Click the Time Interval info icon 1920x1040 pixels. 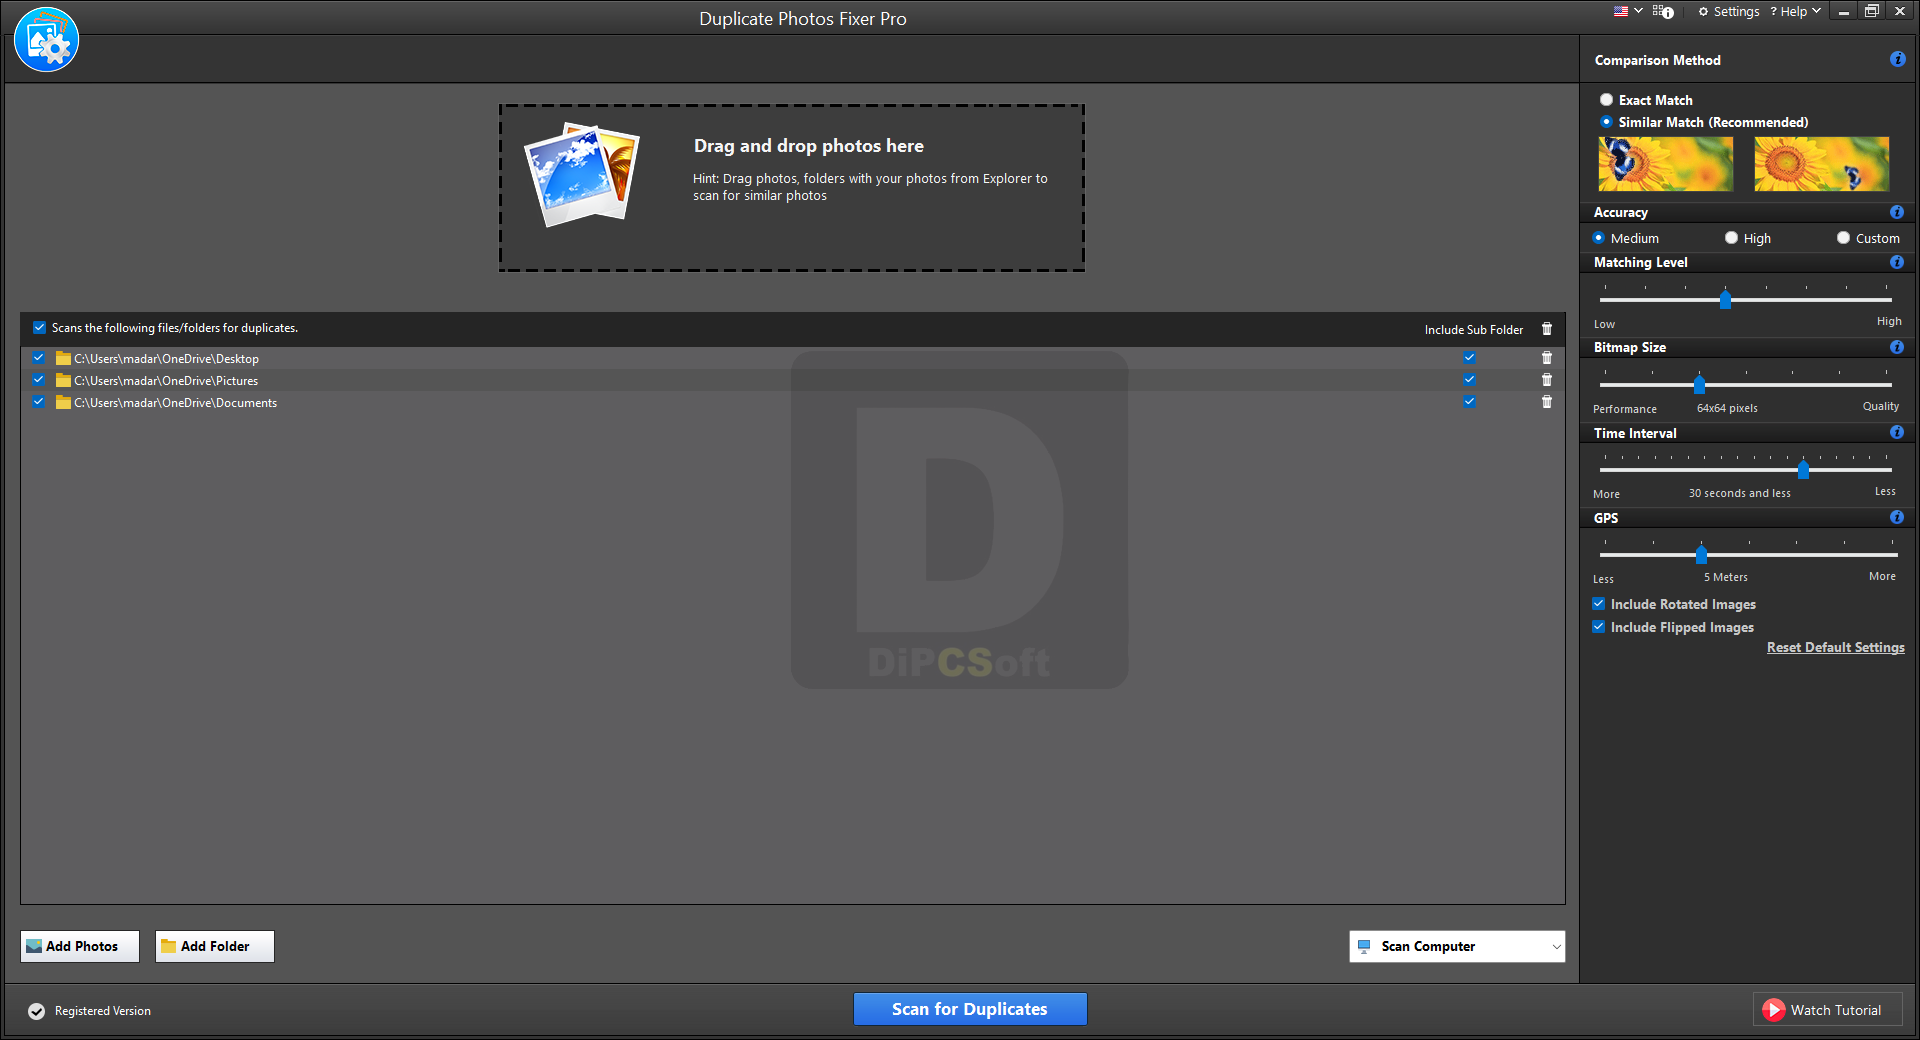1897,432
